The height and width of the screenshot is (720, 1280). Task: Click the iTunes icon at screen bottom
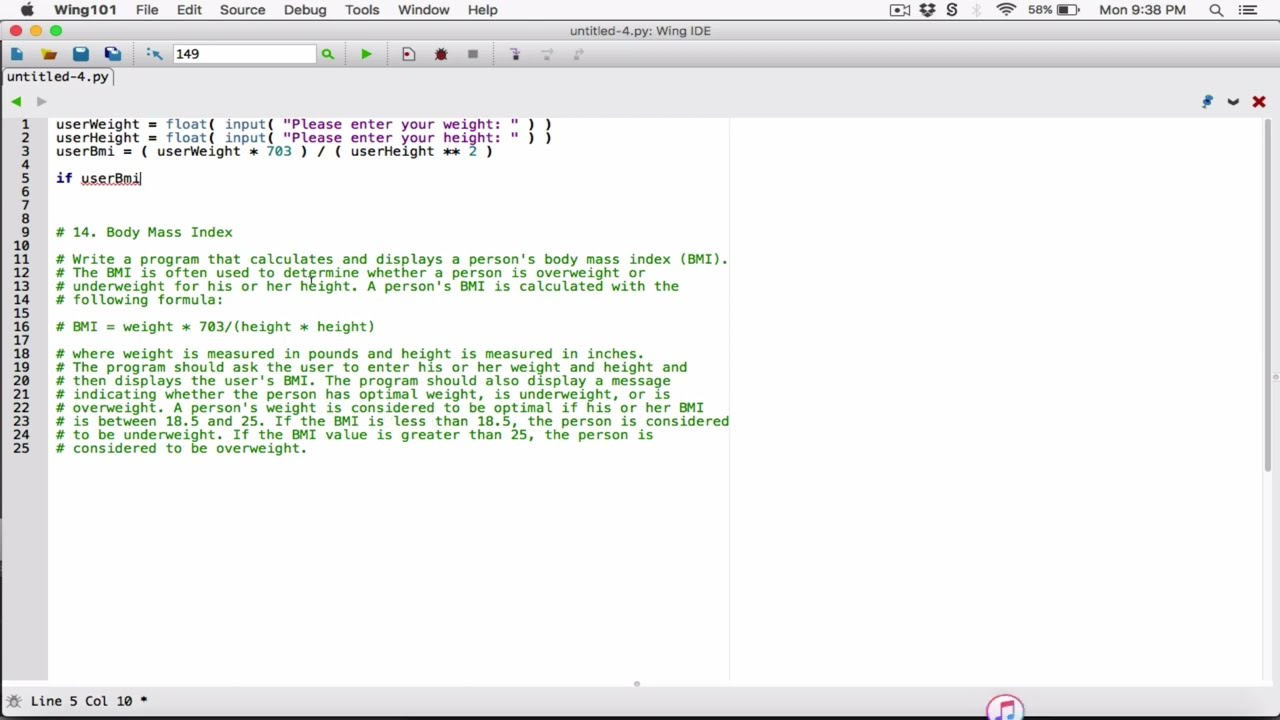tap(1005, 708)
